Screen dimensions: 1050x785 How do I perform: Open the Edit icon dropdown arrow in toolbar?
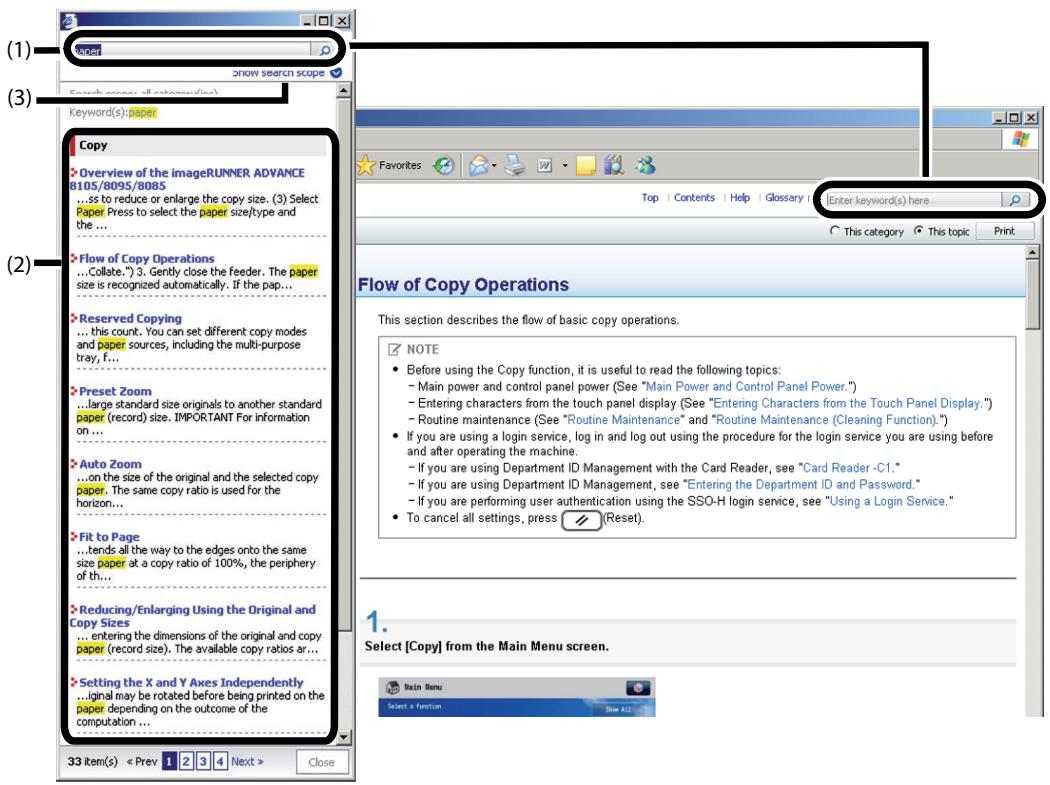(x=565, y=165)
